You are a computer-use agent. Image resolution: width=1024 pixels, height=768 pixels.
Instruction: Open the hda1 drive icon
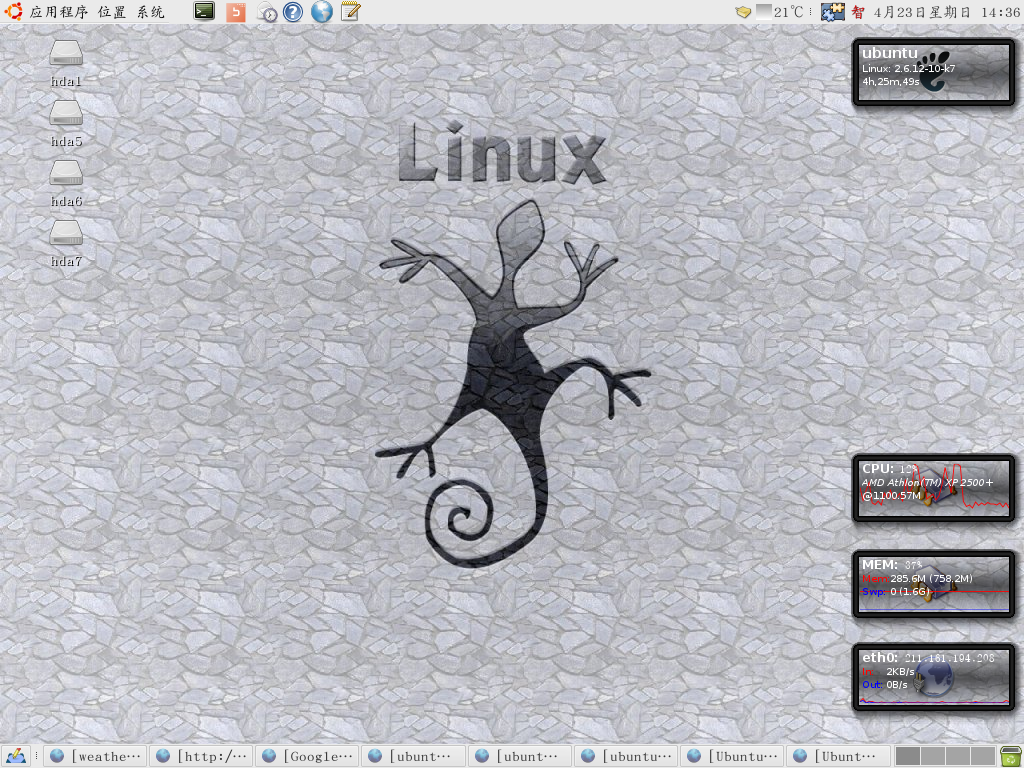click(x=66, y=63)
